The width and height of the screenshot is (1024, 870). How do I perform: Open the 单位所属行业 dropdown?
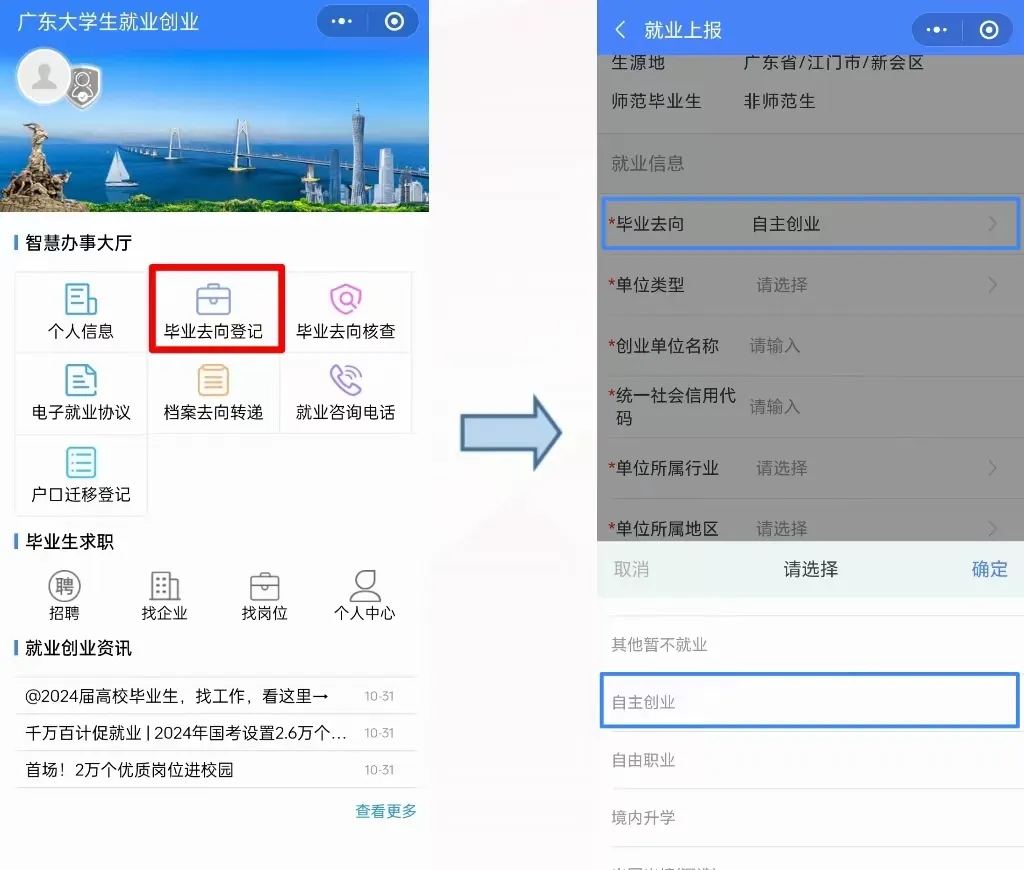click(x=810, y=468)
